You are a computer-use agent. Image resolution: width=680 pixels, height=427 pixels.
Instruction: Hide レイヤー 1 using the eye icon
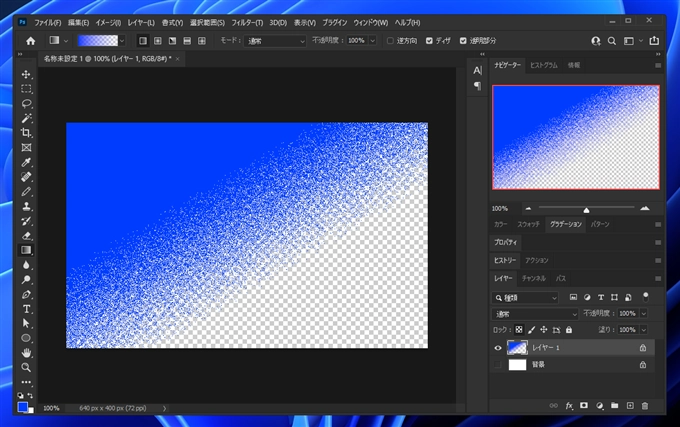click(x=499, y=348)
